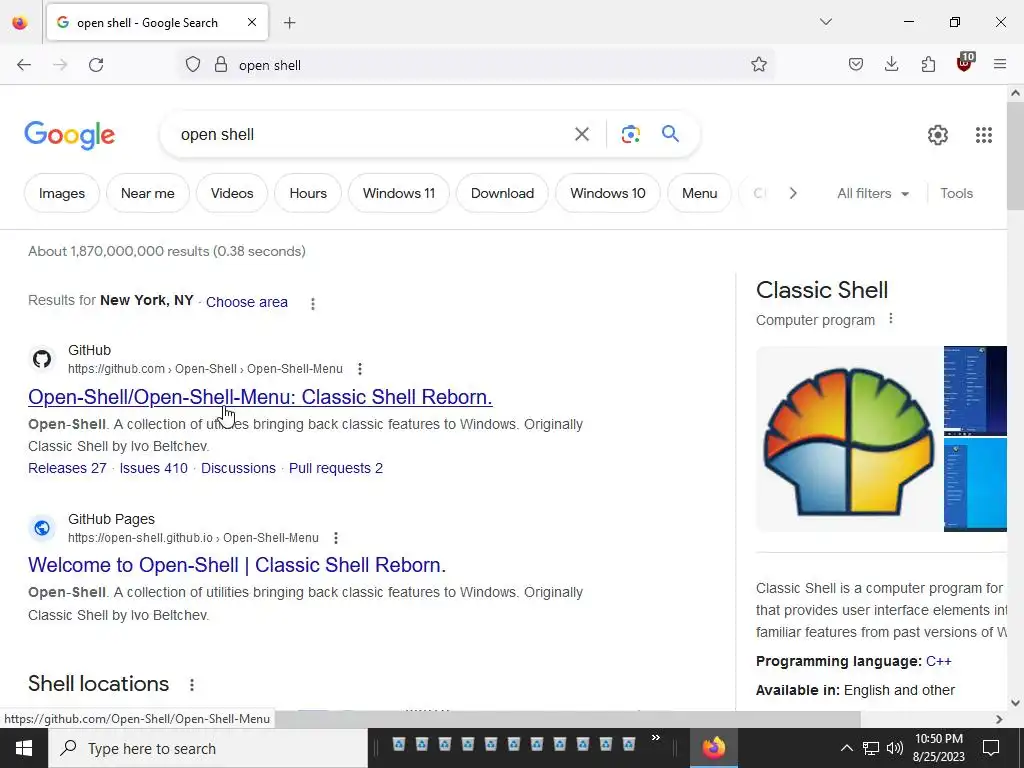Viewport: 1024px width, 768px height.
Task: Show hidden system tray icons
Action: coord(846,748)
